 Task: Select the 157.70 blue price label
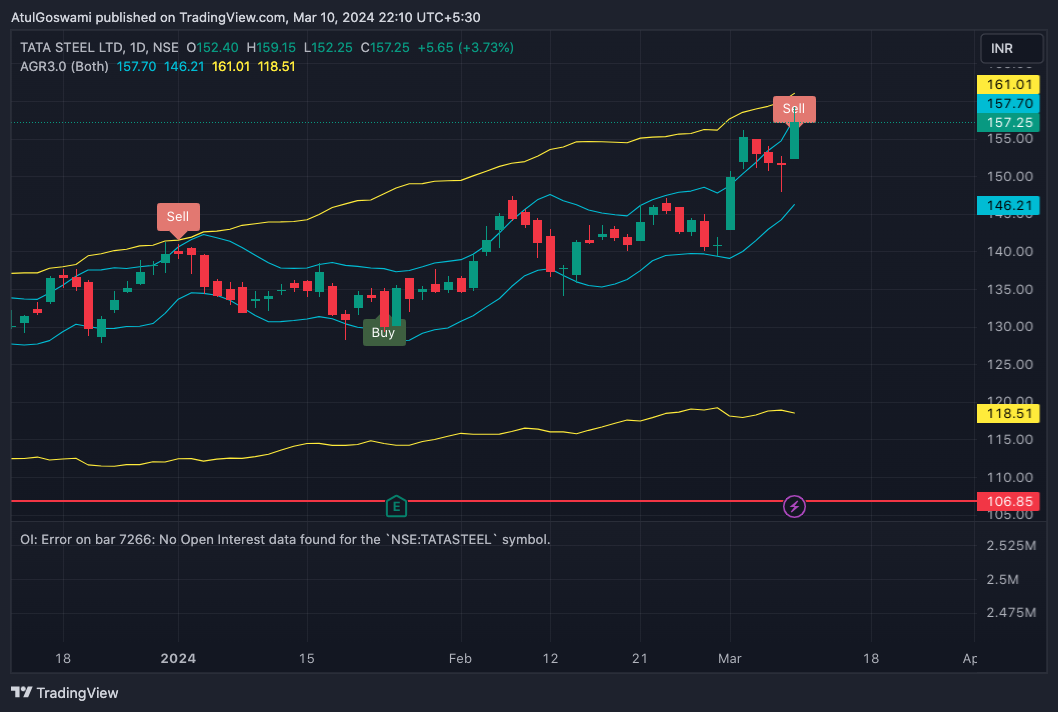click(1009, 103)
